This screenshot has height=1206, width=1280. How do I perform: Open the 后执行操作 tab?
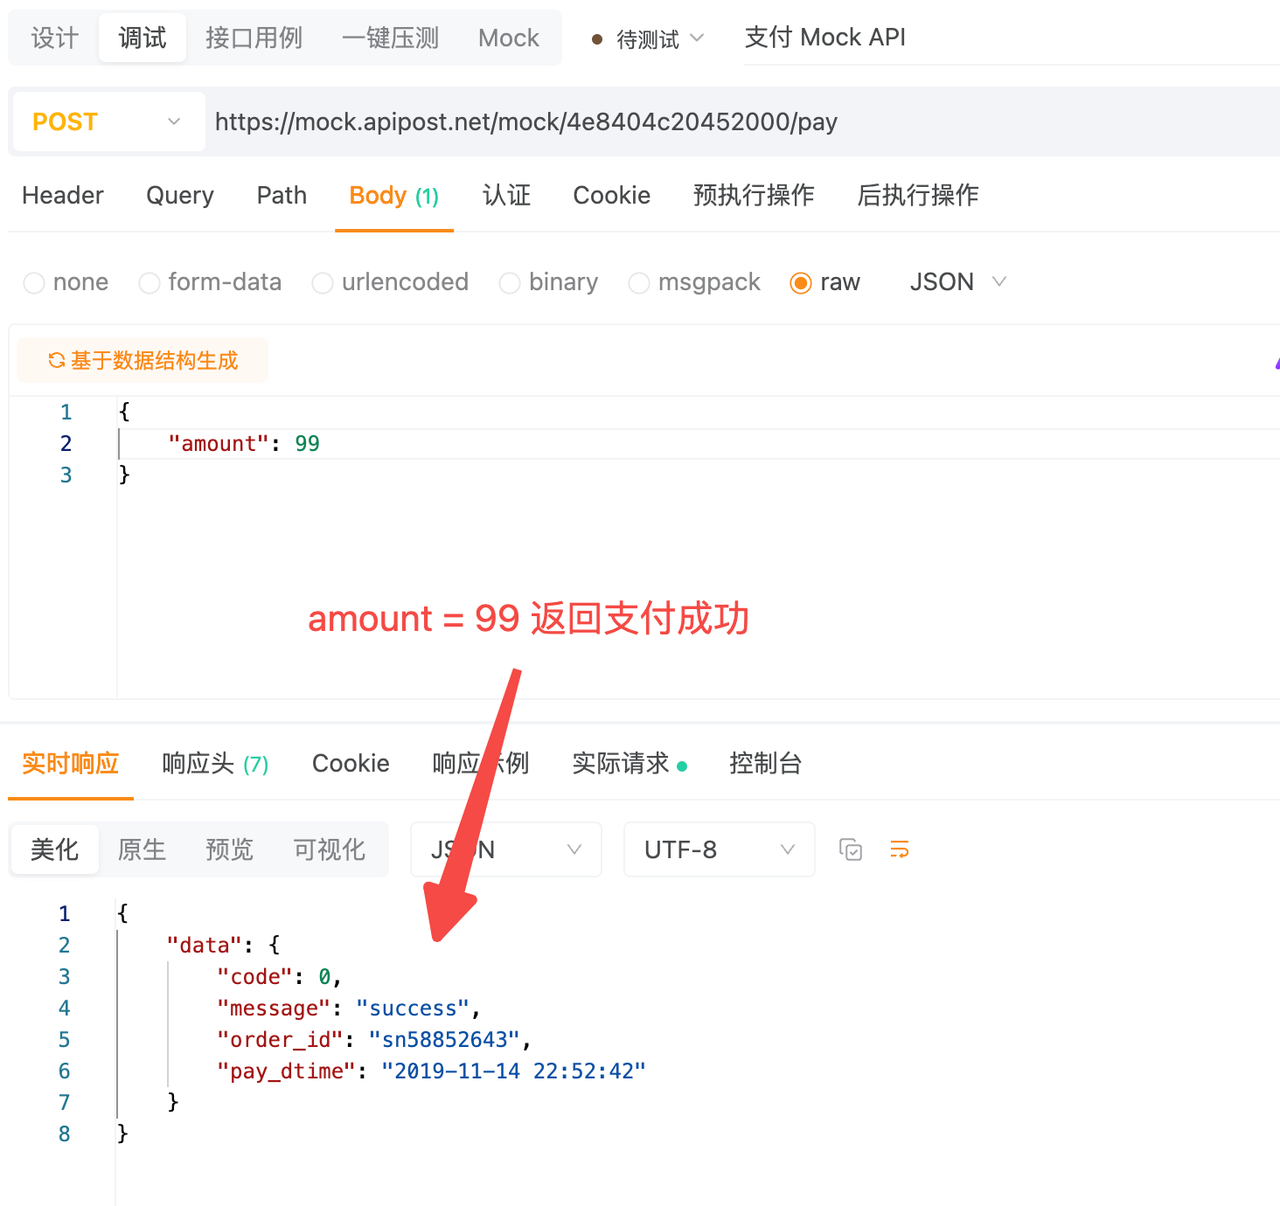point(917,196)
